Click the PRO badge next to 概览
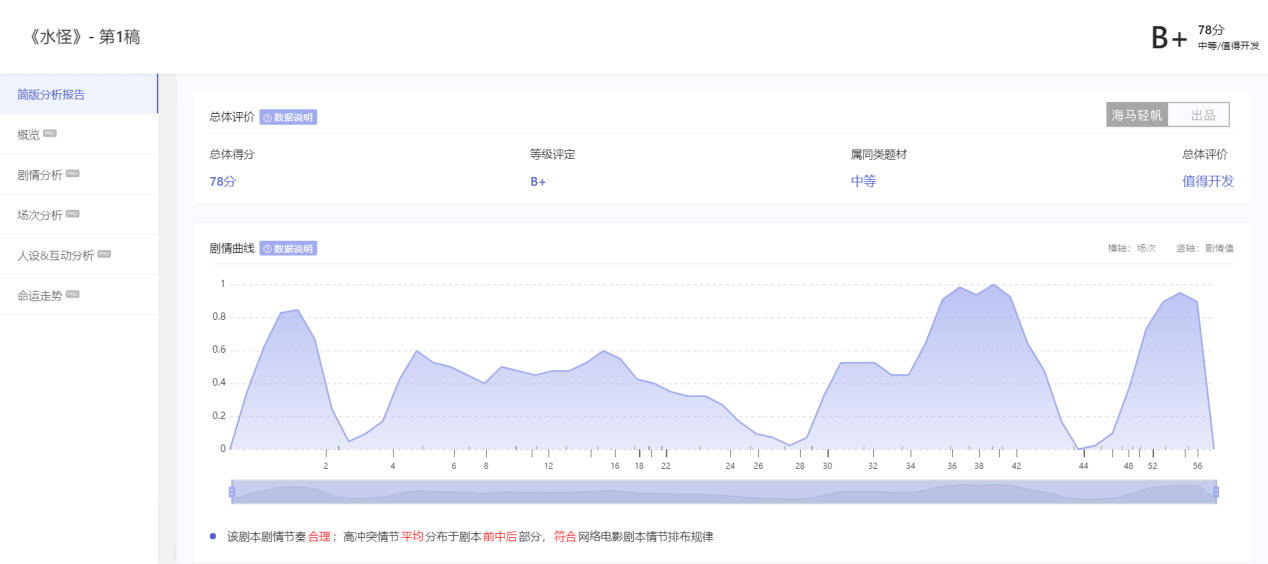1268x564 pixels. (x=50, y=133)
